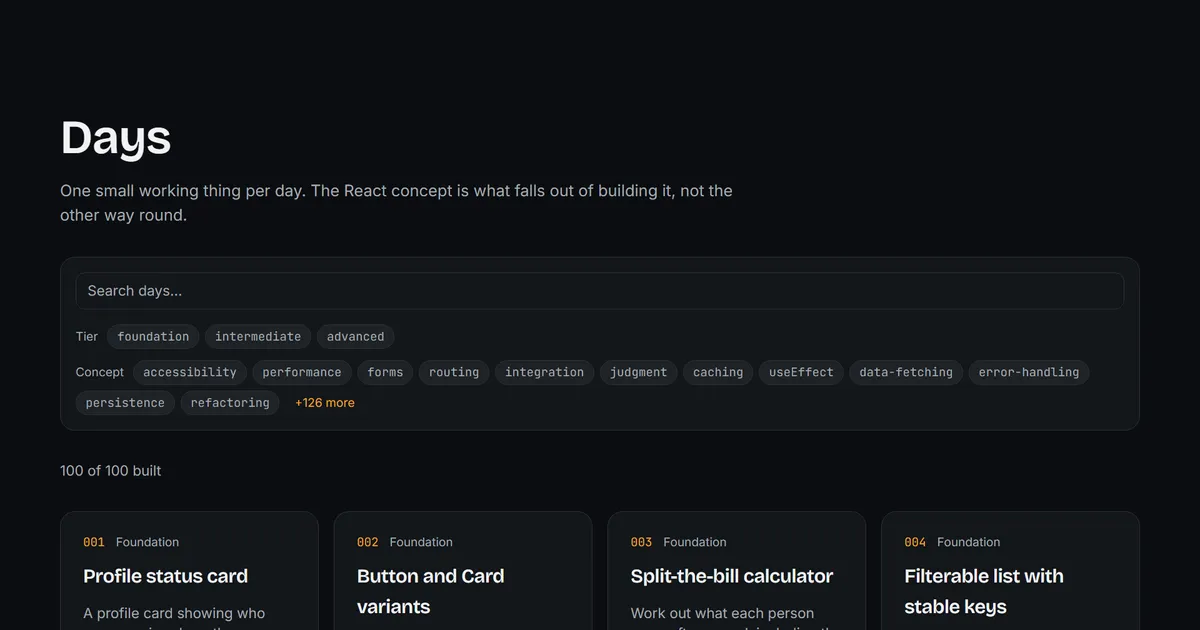1200x630 pixels.
Task: Toggle the foundation tier filter
Action: 153,337
